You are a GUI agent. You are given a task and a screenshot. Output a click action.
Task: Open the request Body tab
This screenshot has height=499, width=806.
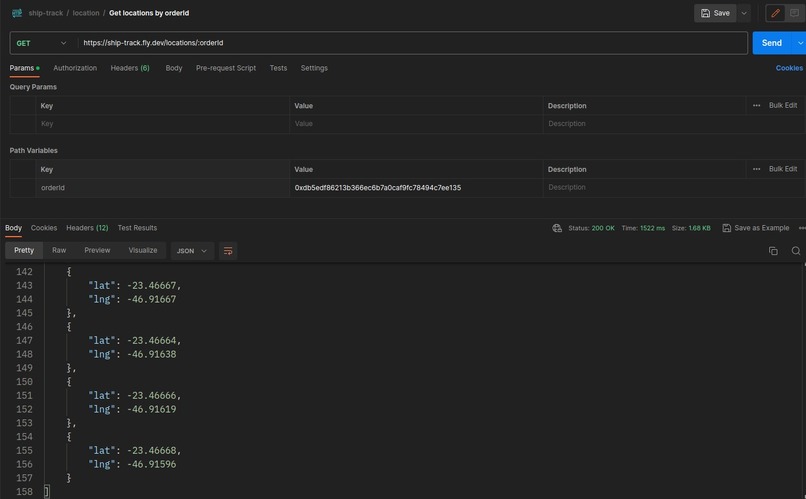[174, 68]
